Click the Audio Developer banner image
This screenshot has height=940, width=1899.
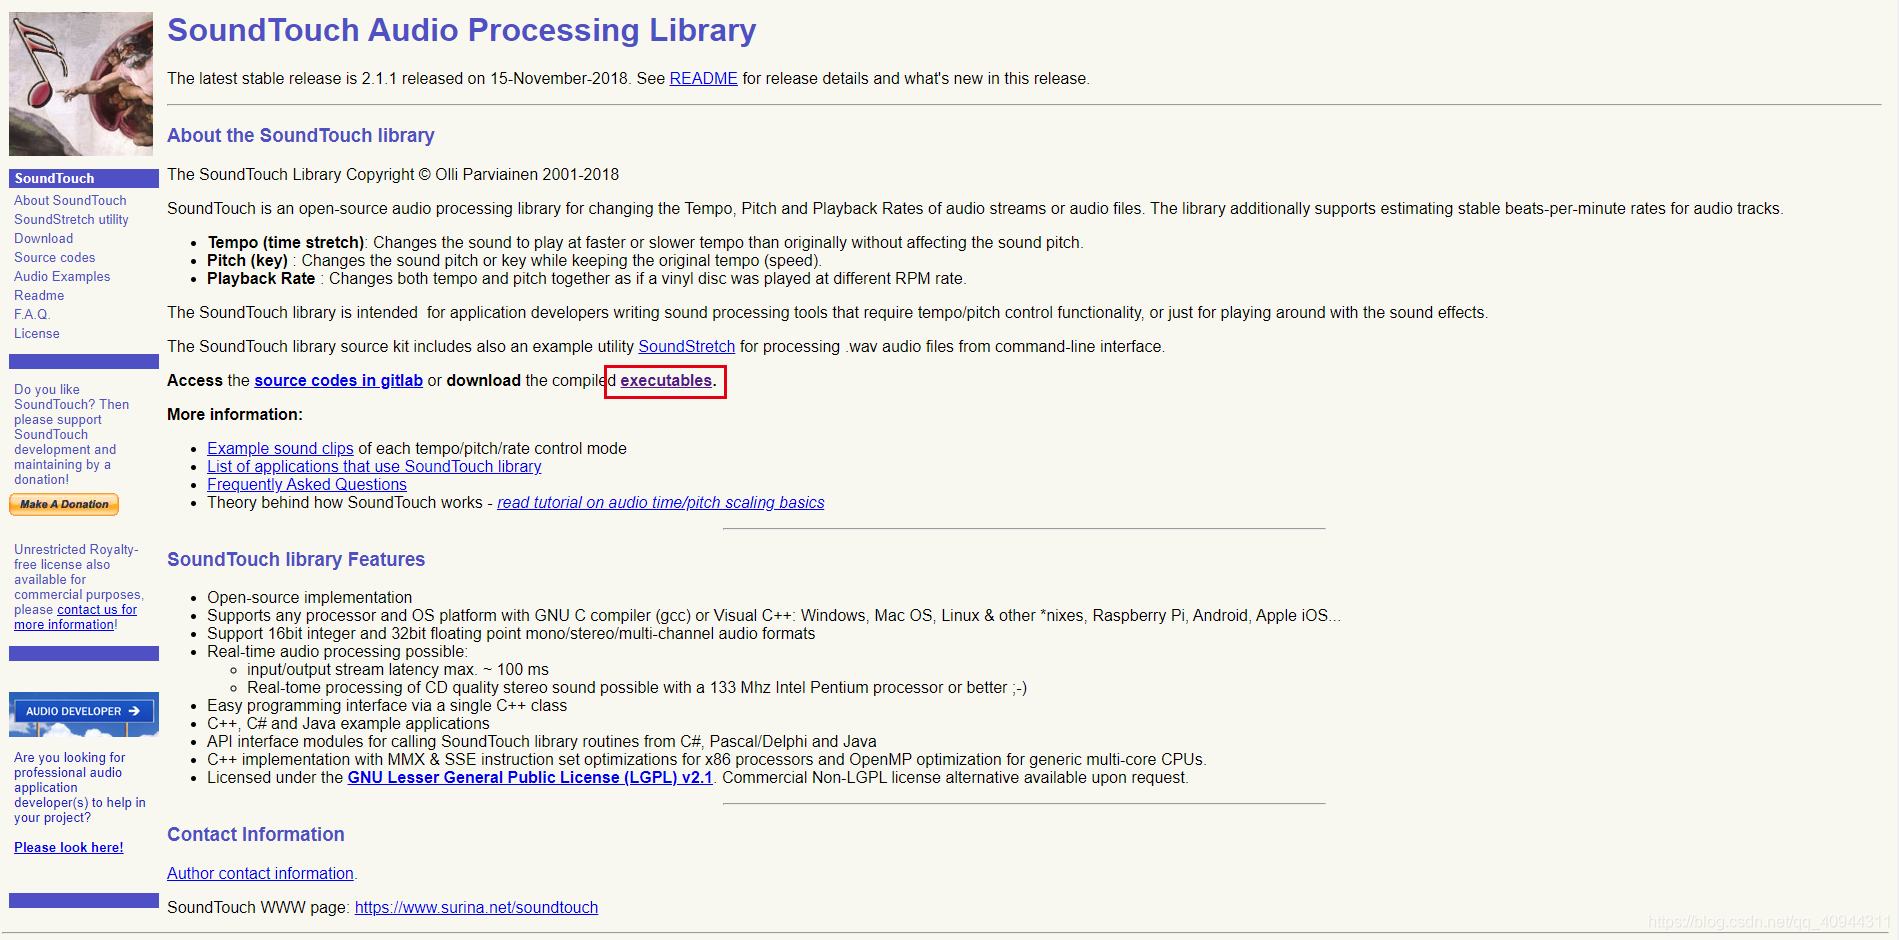(84, 714)
